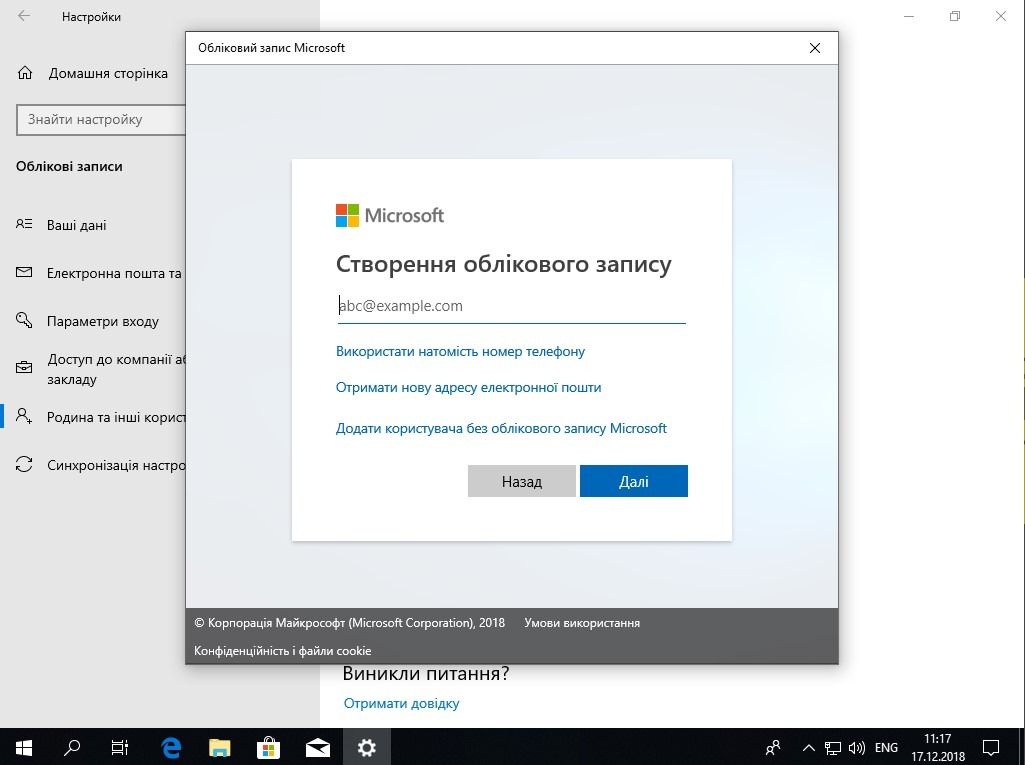Open the Action Center notification icon

[991, 747]
